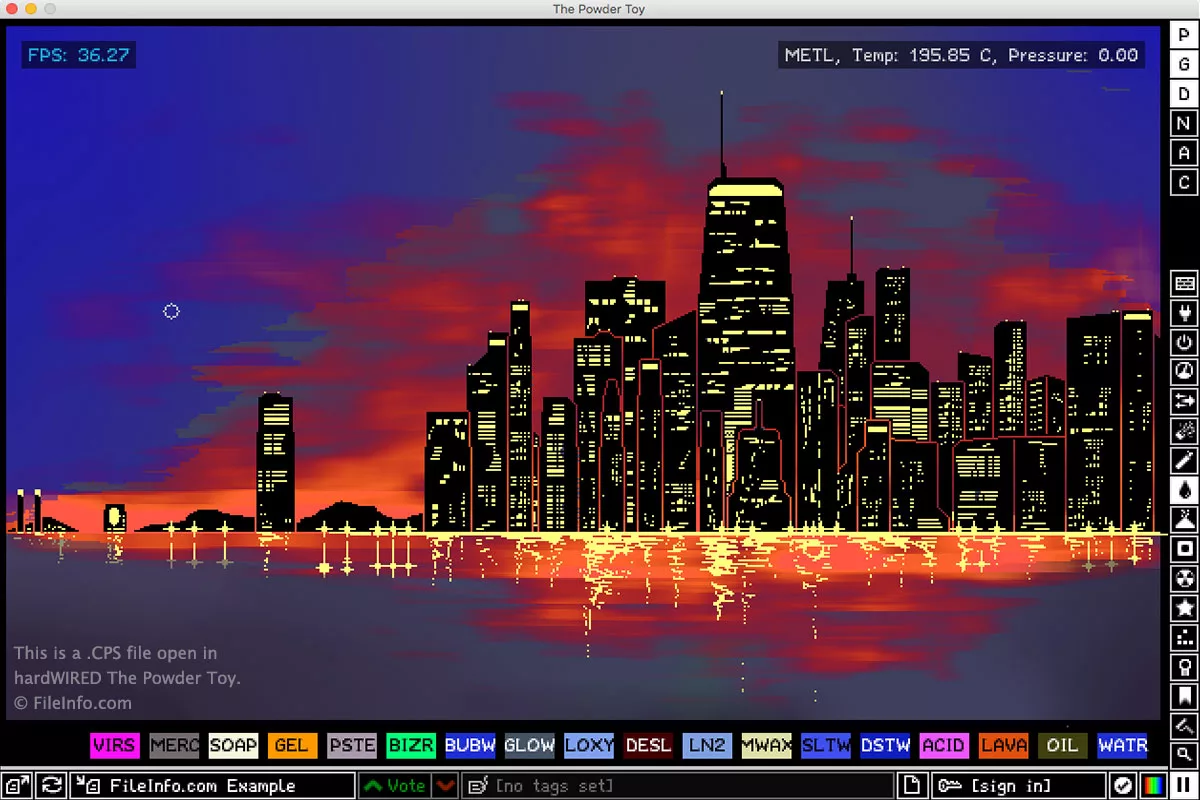The height and width of the screenshot is (800, 1200).
Task: Open the Powered Materials power icon
Action: (1185, 343)
